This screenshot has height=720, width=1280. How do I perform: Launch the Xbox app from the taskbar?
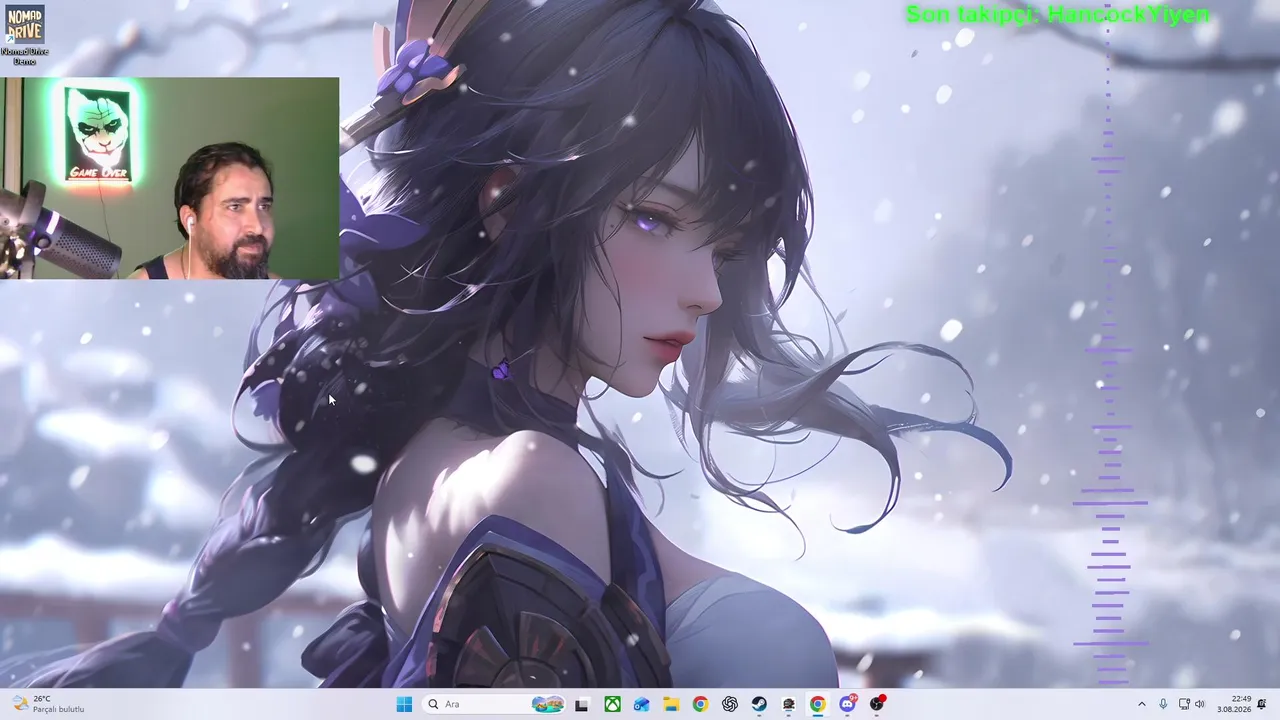612,704
